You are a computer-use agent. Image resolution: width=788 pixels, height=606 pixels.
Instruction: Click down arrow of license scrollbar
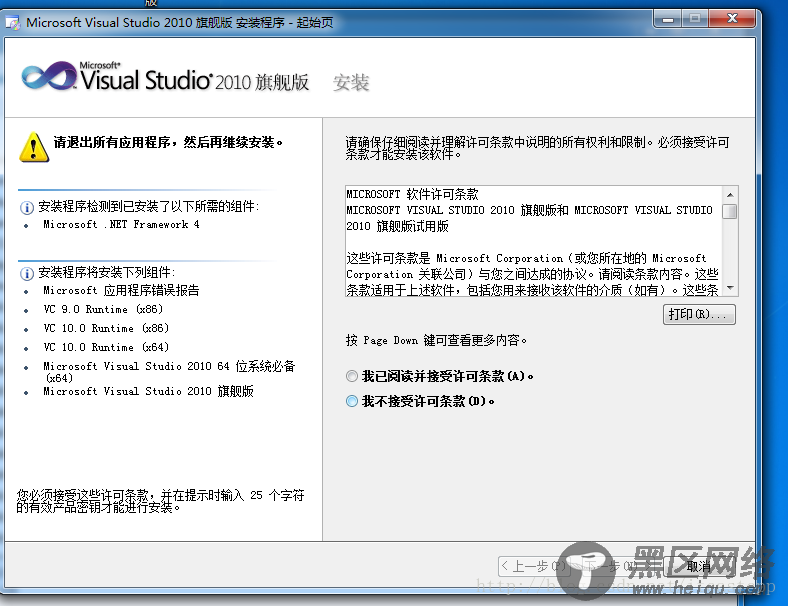tap(730, 288)
